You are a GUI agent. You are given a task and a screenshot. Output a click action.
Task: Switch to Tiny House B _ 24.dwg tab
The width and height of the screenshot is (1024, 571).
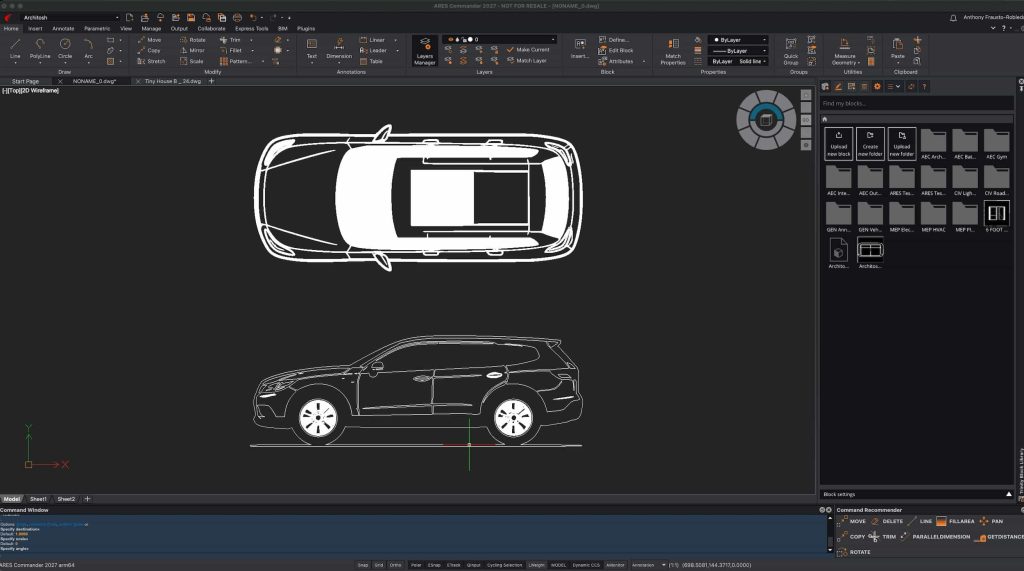pyautogui.click(x=172, y=82)
